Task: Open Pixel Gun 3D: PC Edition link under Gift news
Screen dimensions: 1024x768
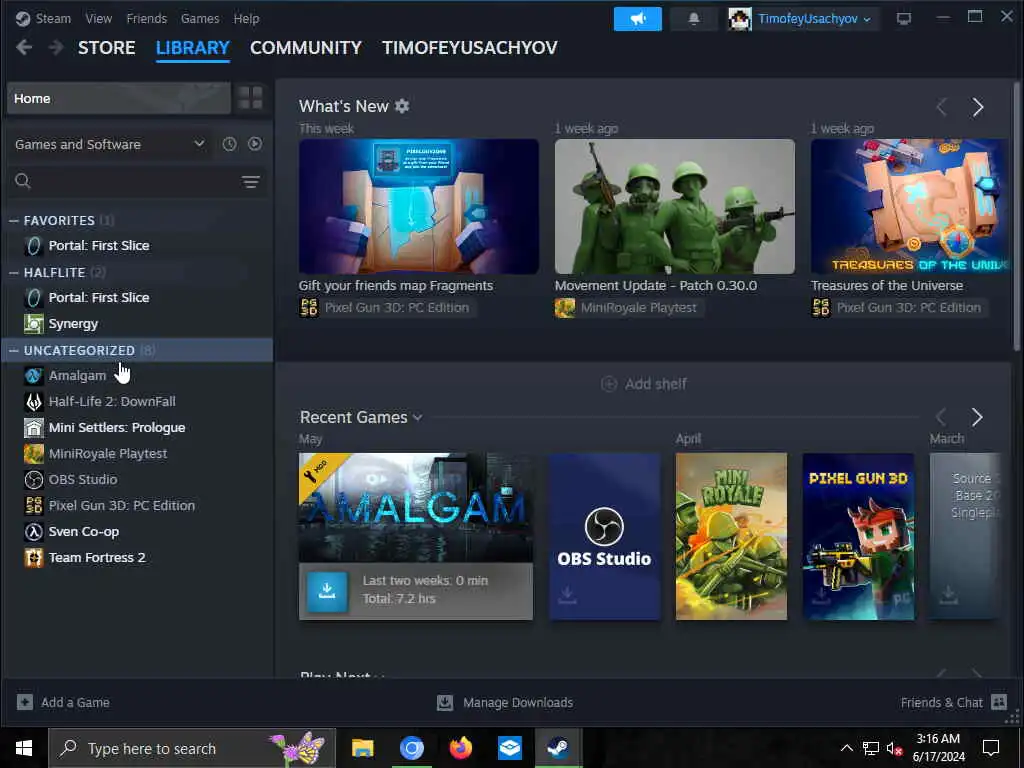Action: [x=387, y=308]
